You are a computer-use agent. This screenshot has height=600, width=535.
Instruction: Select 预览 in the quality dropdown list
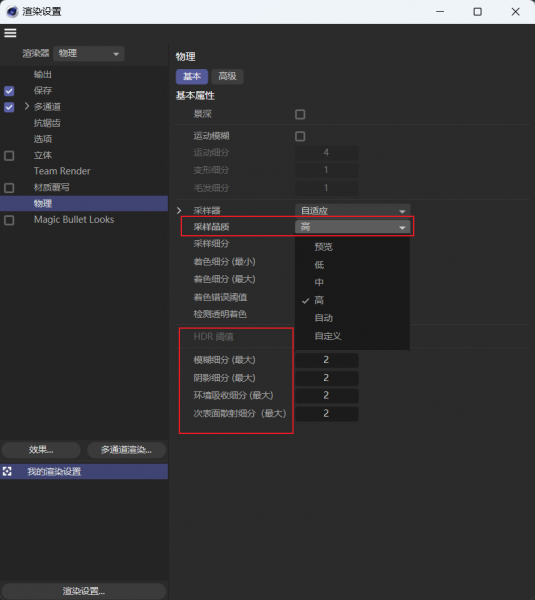point(323,247)
